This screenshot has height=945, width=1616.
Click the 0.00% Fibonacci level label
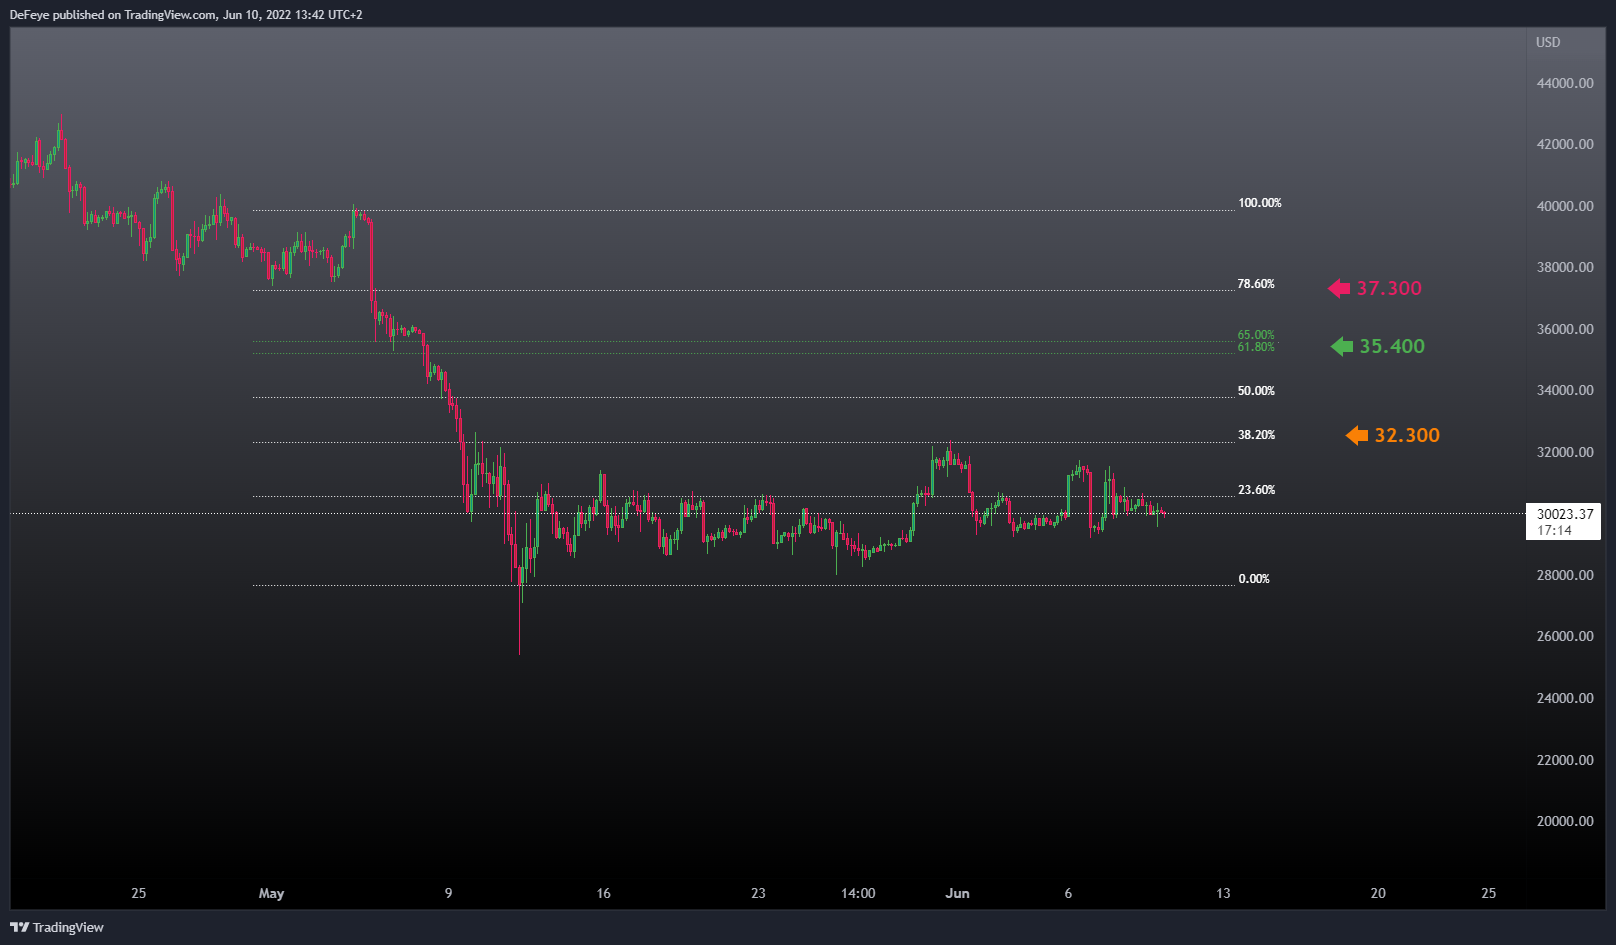pos(1254,579)
